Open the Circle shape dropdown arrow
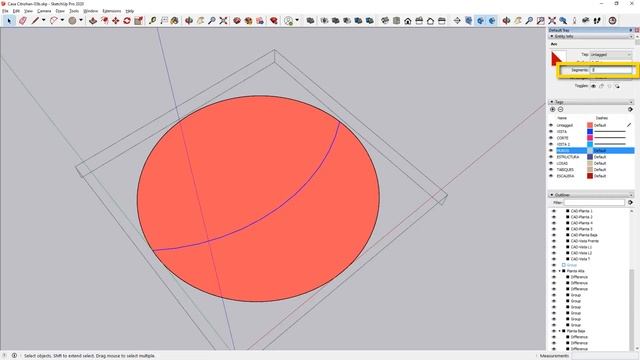 point(81,20)
